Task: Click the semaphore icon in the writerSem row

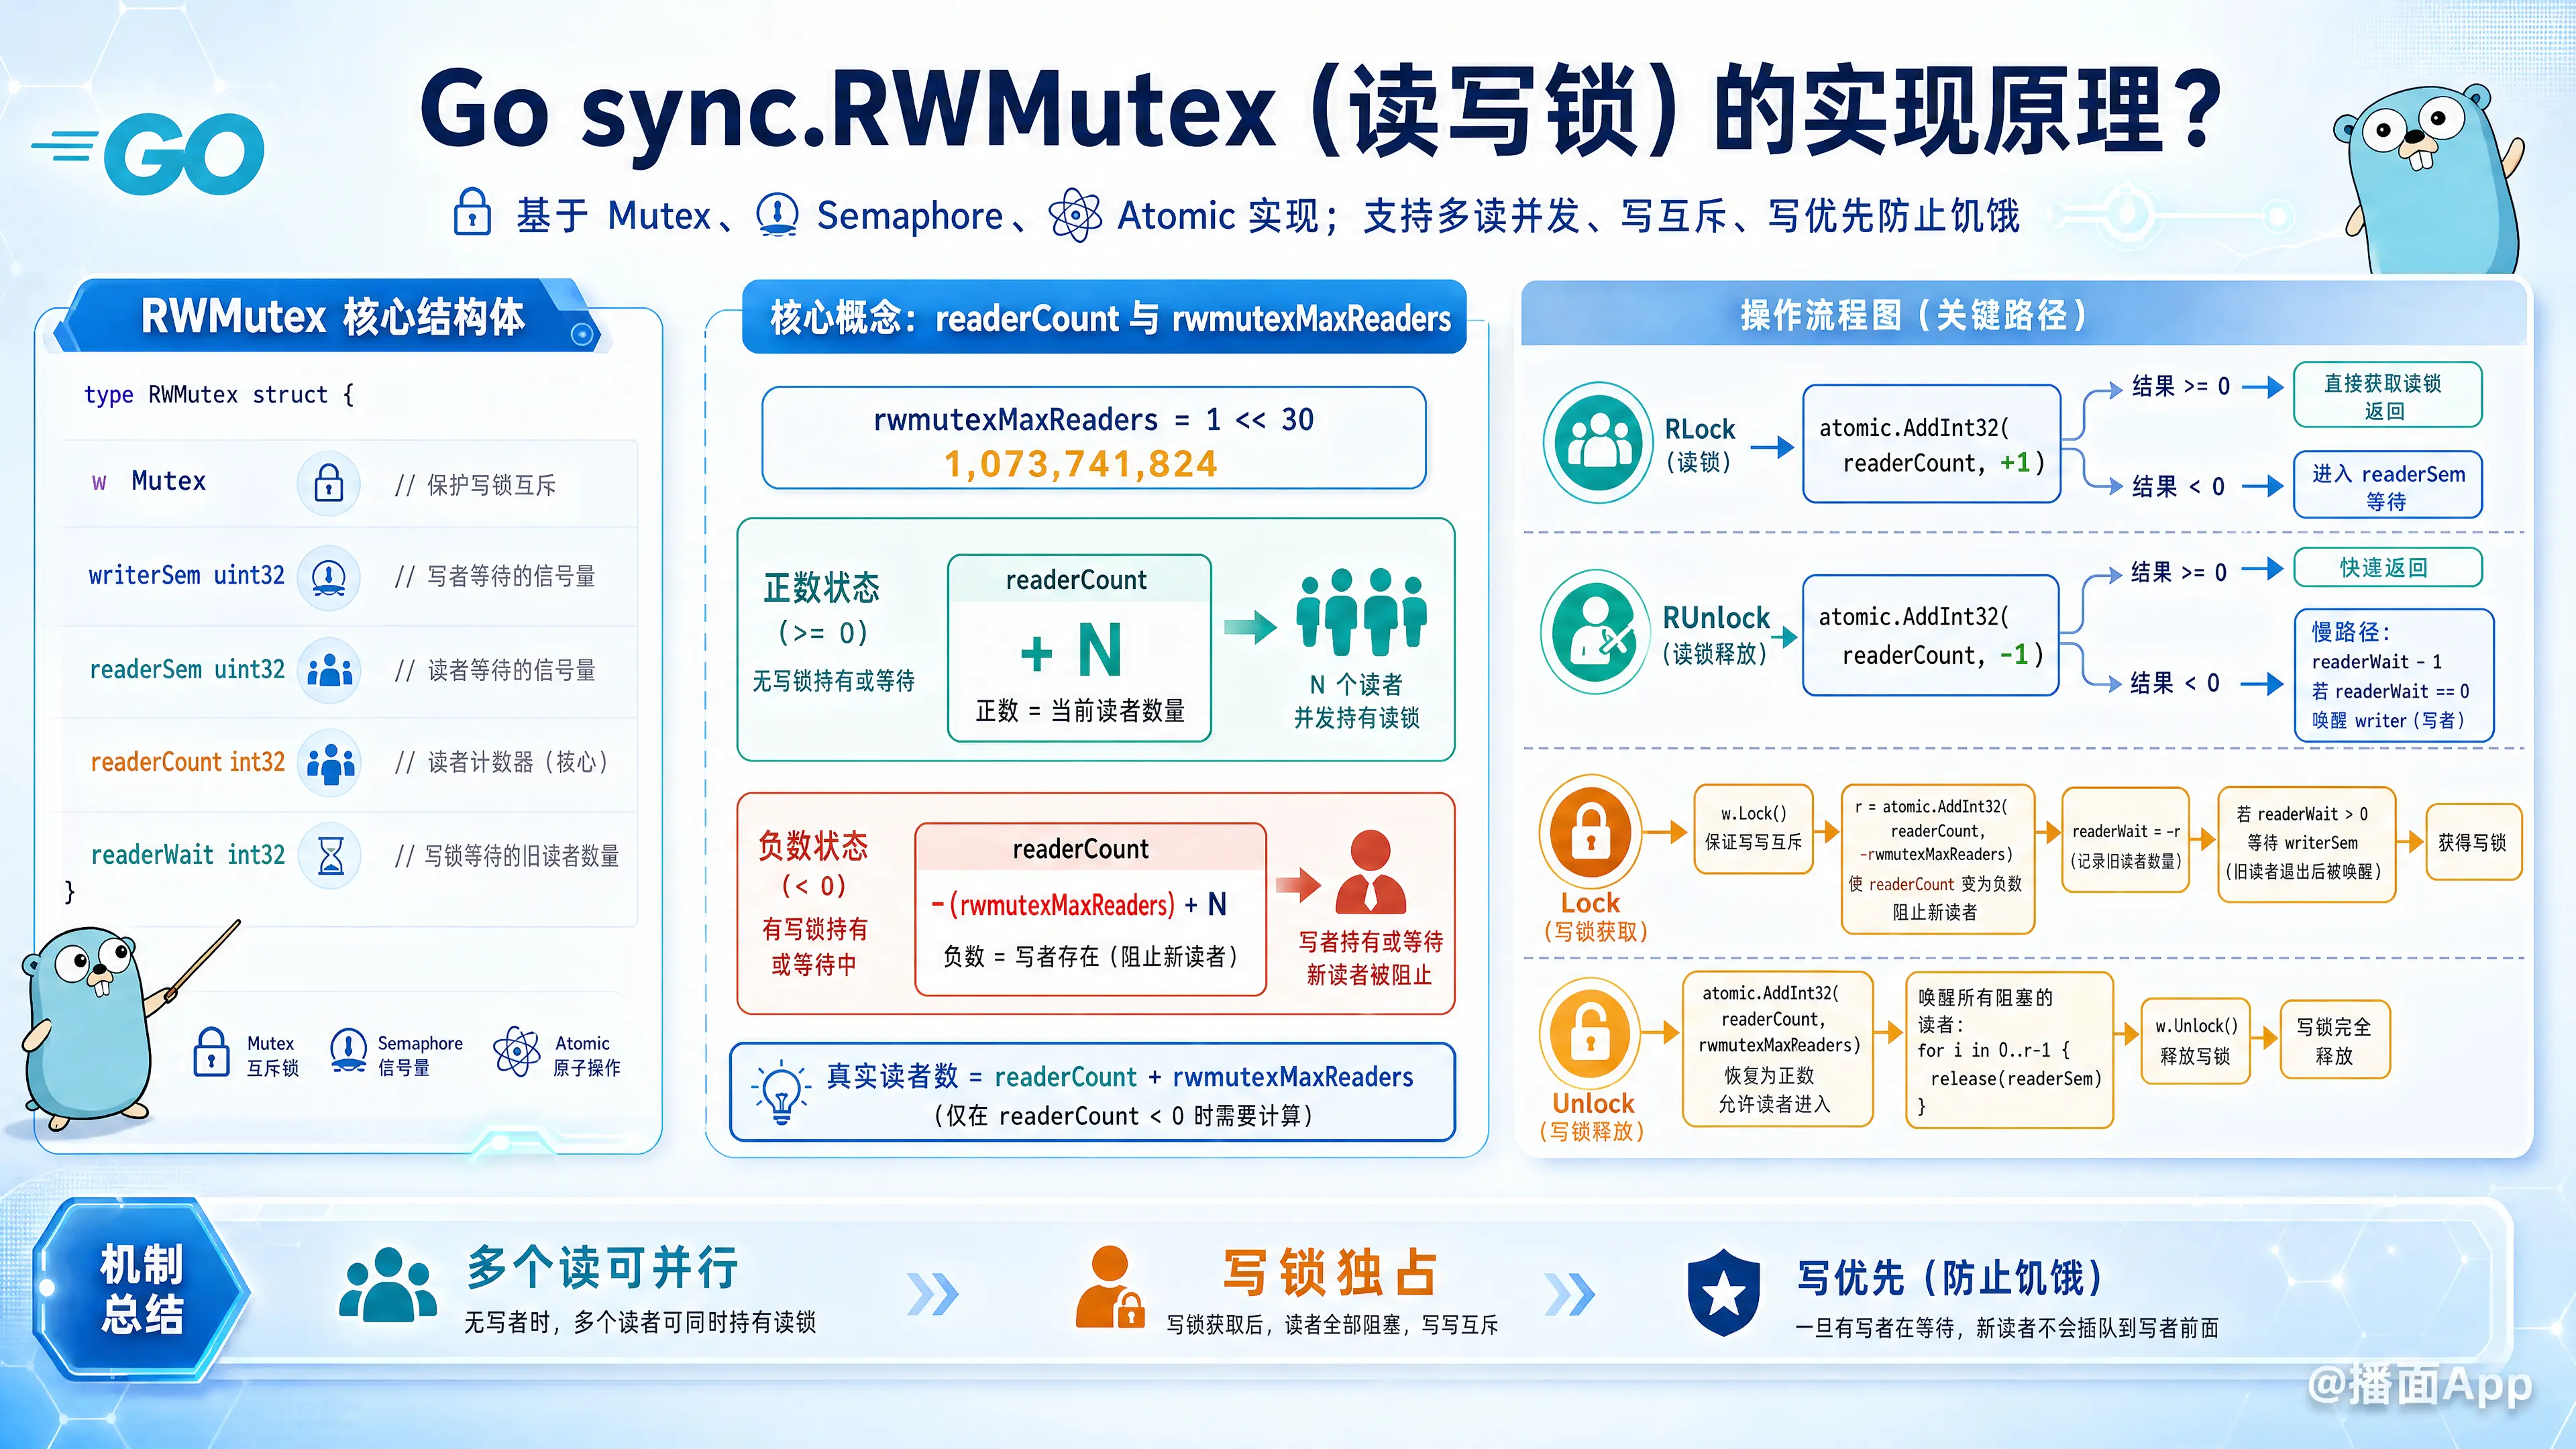Action: (x=328, y=577)
